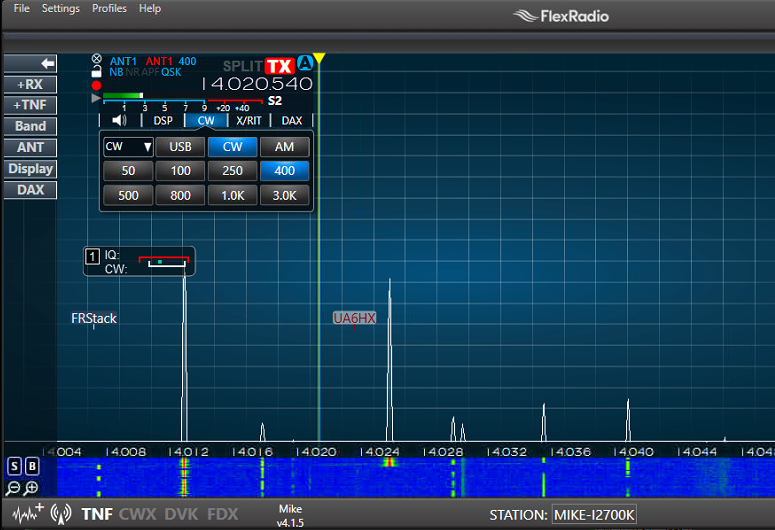Open the Display button

pyautogui.click(x=30, y=169)
